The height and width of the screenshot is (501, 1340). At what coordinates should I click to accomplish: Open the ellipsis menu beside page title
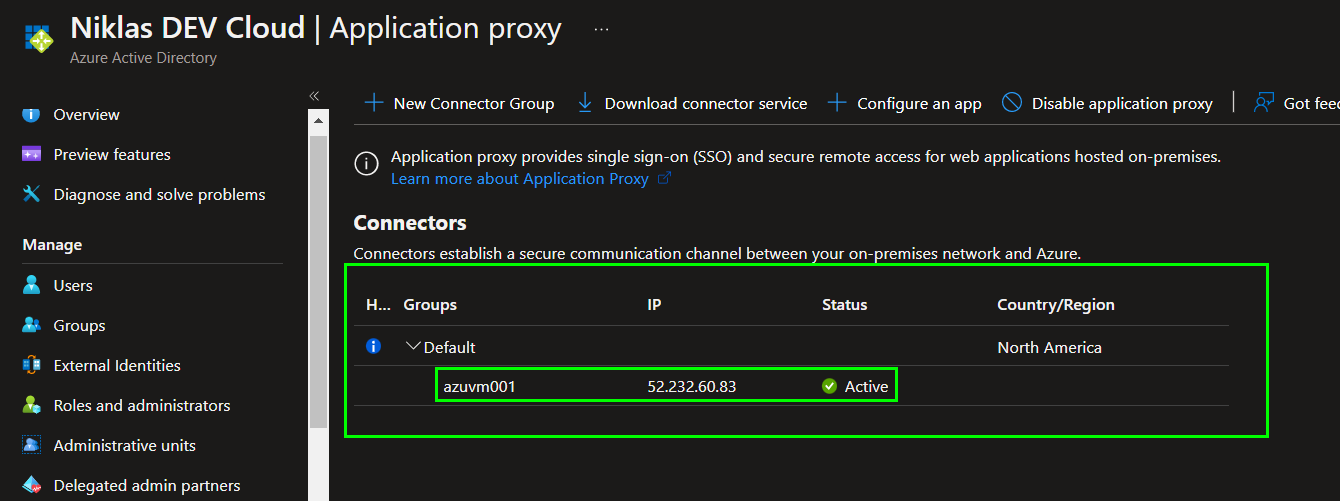(601, 29)
